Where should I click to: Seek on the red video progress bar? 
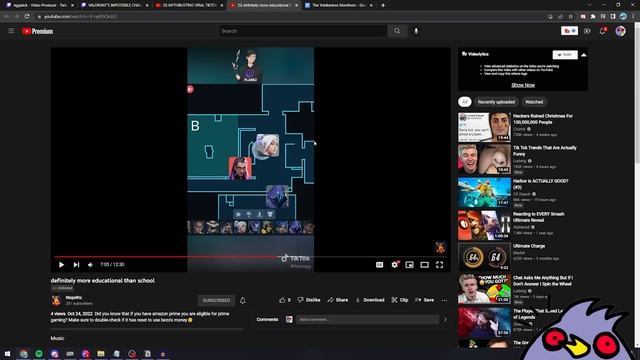251,257
